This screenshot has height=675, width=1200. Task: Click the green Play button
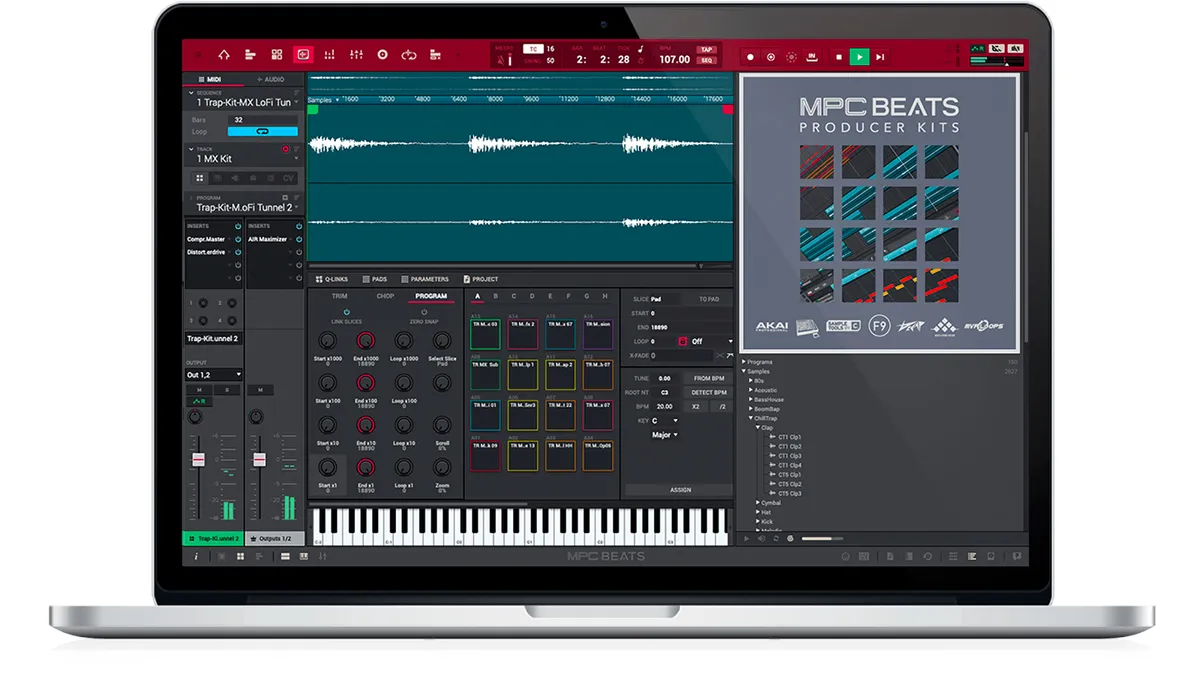[859, 57]
